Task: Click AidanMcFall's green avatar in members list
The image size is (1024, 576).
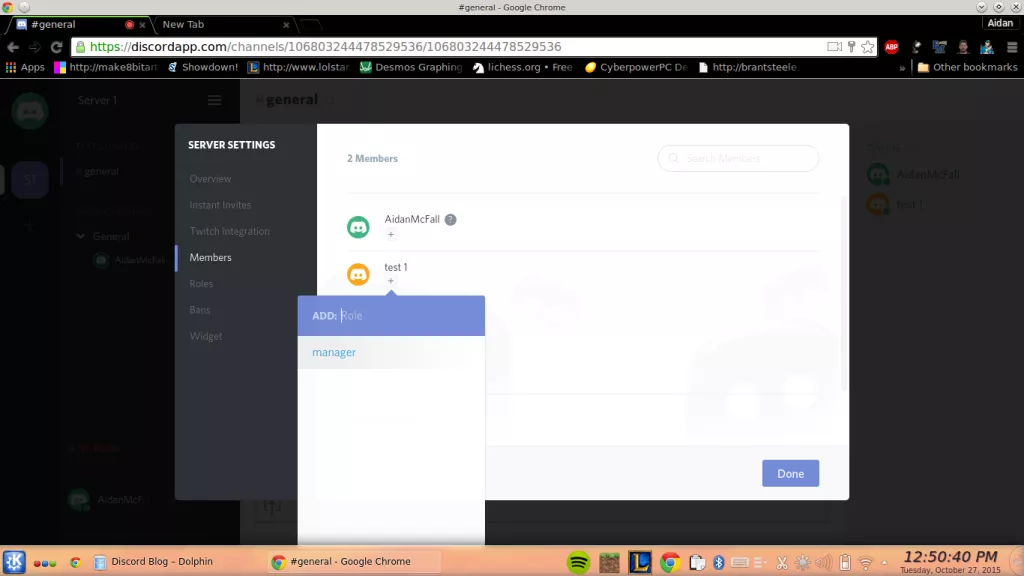Action: point(358,227)
